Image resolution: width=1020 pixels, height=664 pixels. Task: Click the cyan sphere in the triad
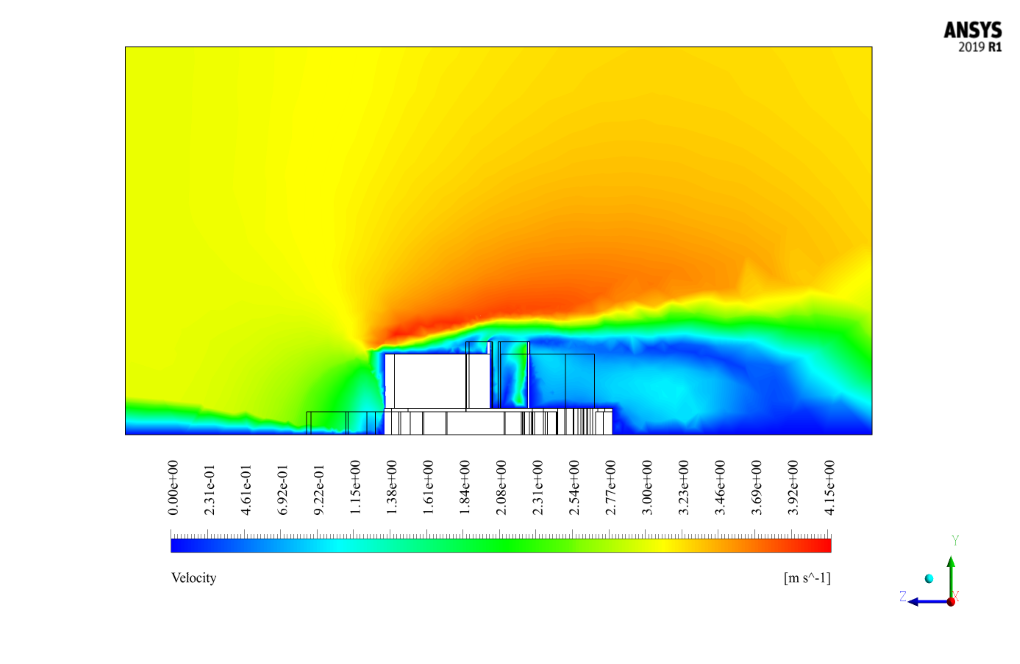click(x=929, y=579)
